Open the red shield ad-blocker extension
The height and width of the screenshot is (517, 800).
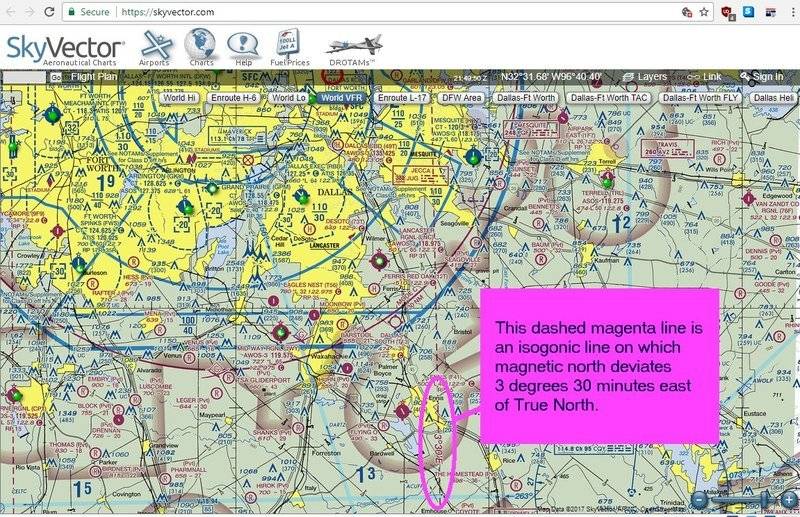(728, 12)
